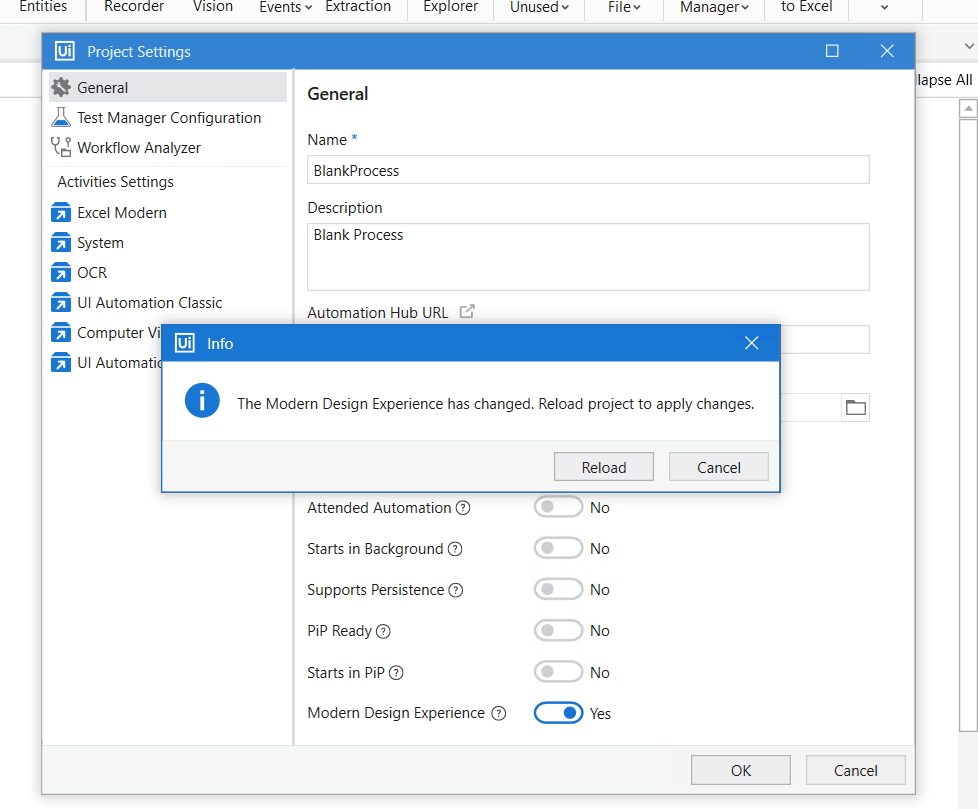Open System activities settings
This screenshot has height=809, width=978.
pos(168,243)
